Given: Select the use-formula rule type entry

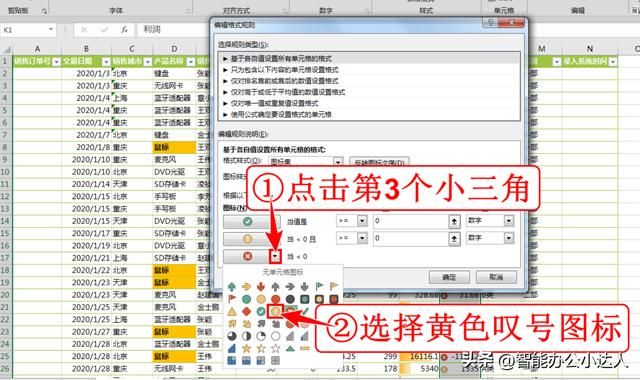Looking at the screenshot, I should [x=369, y=115].
